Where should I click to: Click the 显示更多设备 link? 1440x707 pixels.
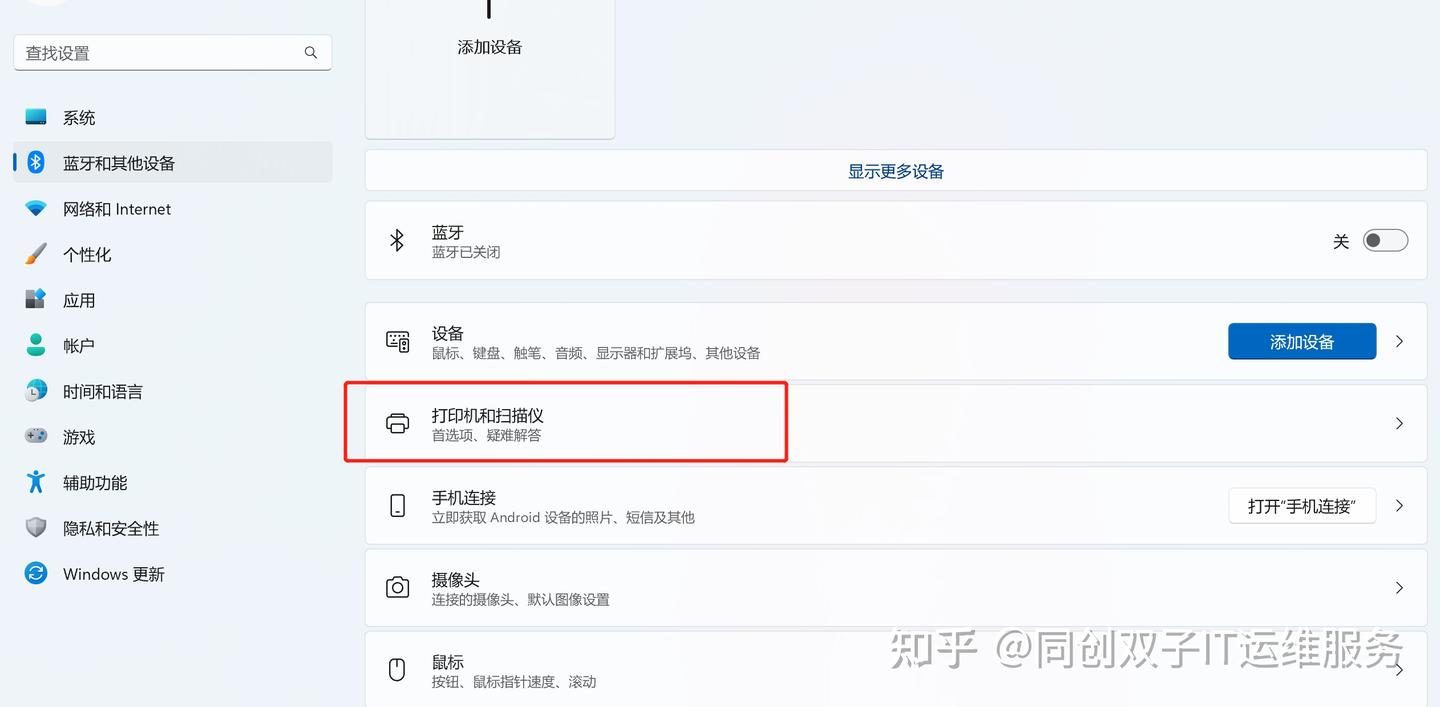[x=896, y=171]
